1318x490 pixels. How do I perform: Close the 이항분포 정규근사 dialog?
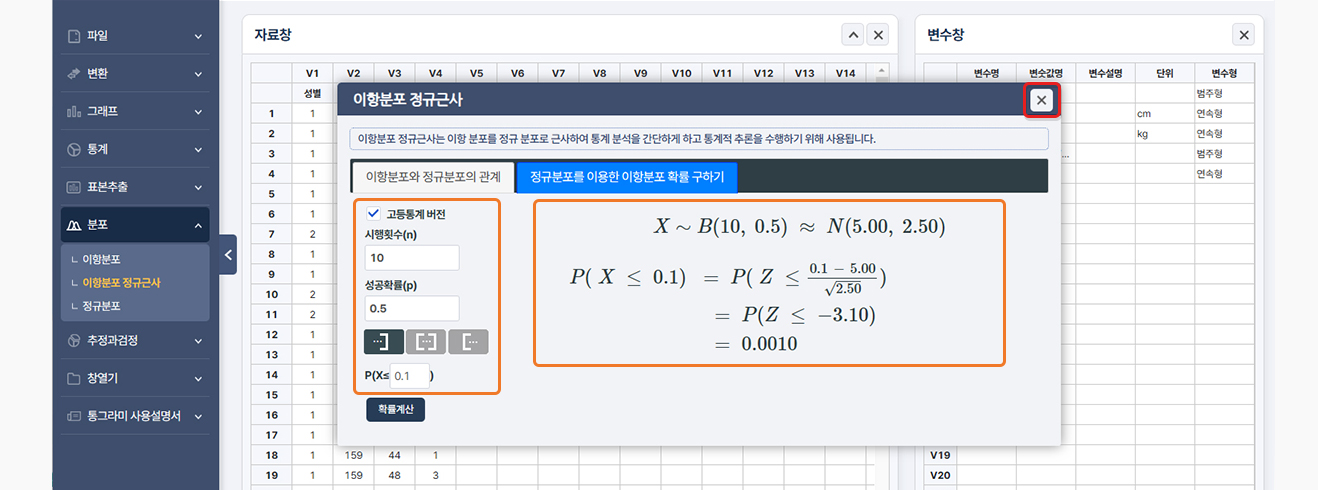pos(1042,100)
